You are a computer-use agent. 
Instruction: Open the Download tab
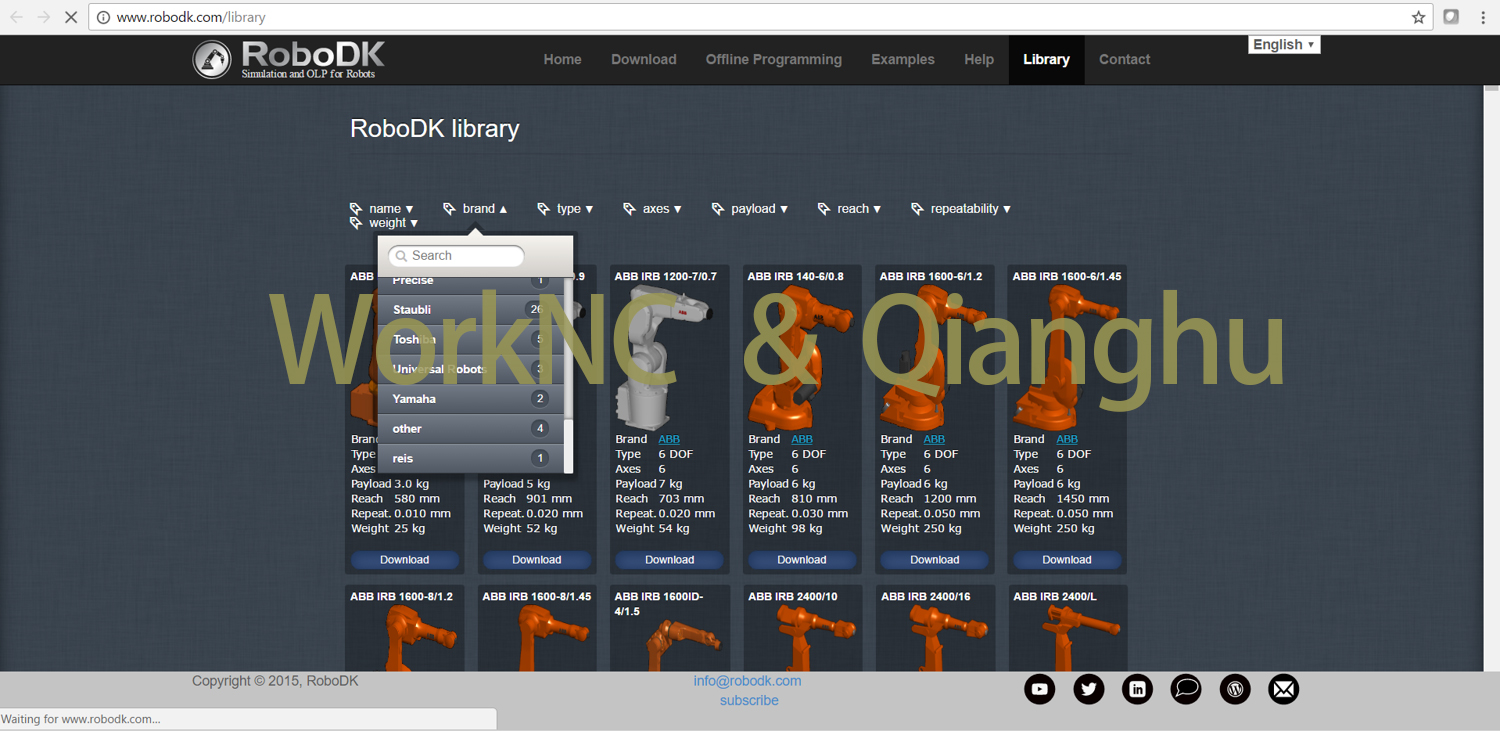tap(644, 59)
